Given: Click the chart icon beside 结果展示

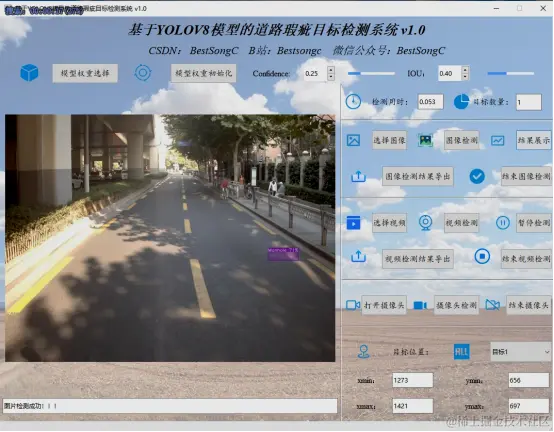Looking at the screenshot, I should tap(497, 141).
